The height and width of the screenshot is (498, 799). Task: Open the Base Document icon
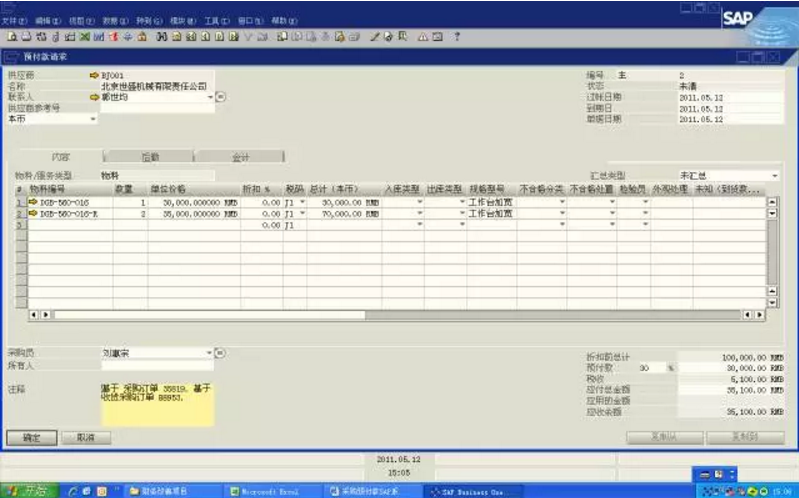282,37
